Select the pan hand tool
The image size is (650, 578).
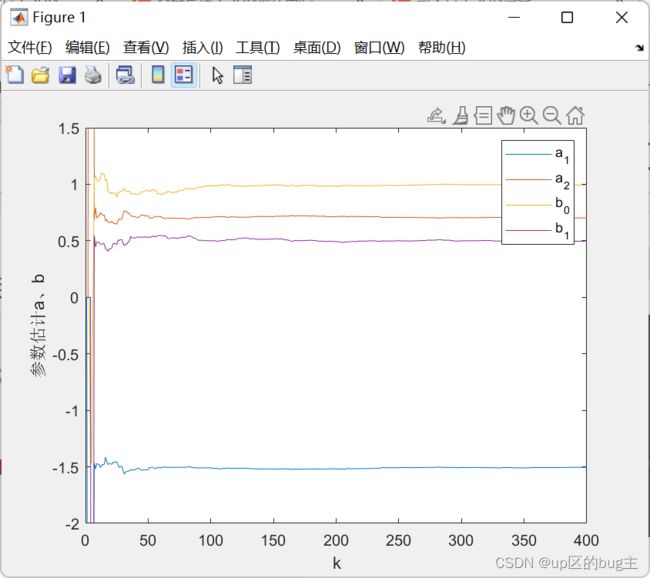(506, 115)
